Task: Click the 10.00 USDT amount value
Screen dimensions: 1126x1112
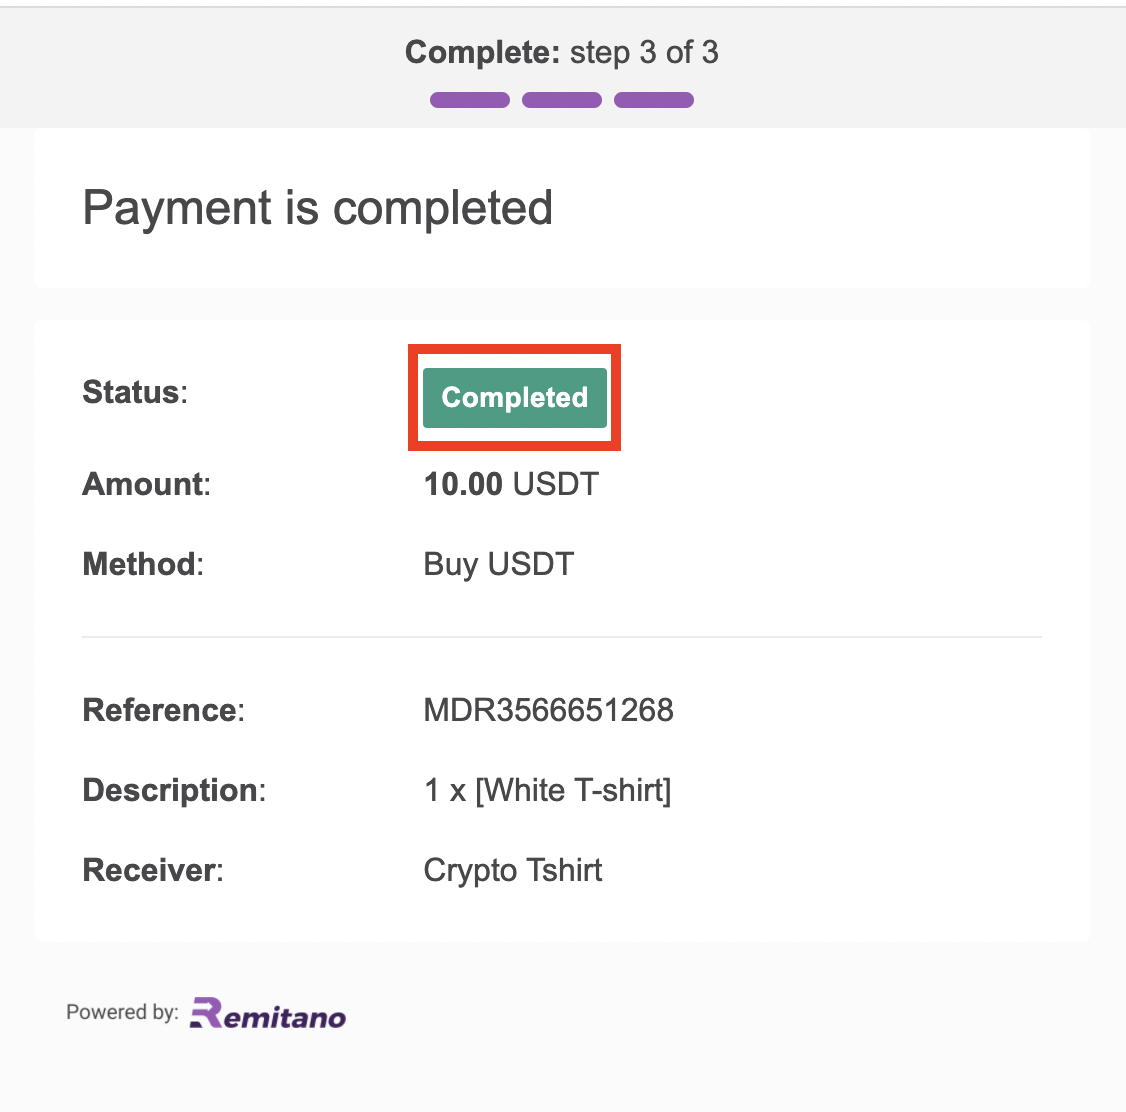Action: click(x=511, y=484)
